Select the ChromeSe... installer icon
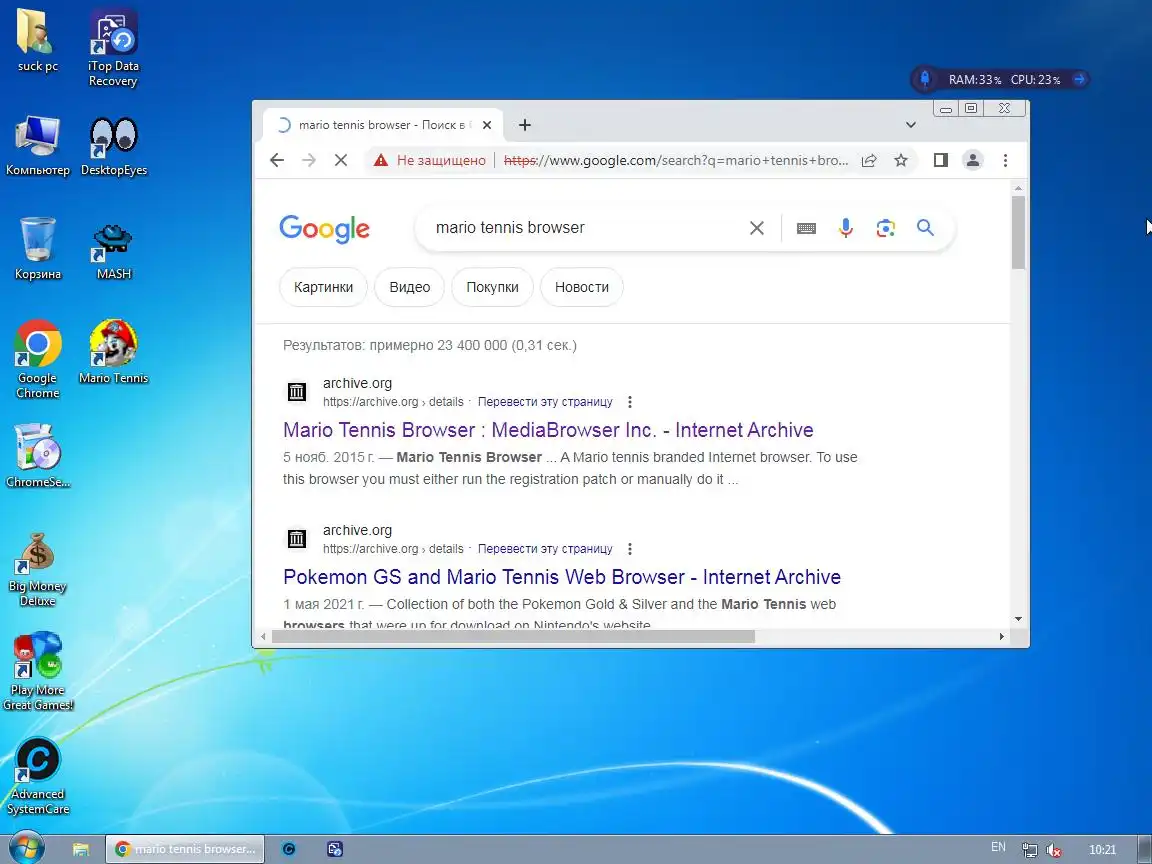This screenshot has height=864, width=1152. [37, 456]
